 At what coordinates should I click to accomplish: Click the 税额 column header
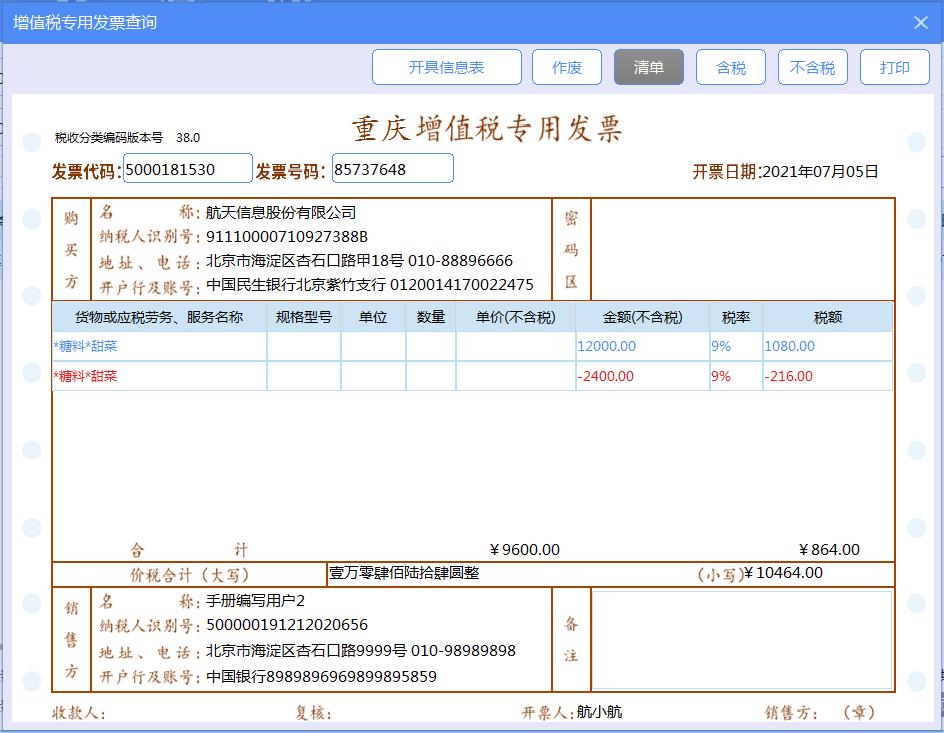(830, 315)
